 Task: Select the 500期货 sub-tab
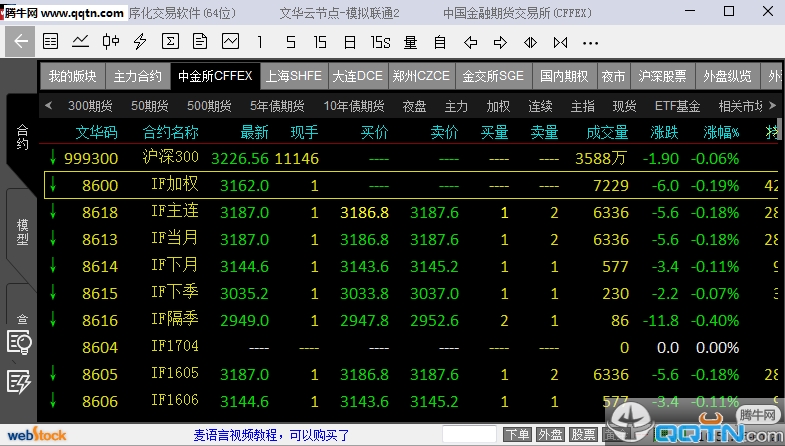[209, 106]
